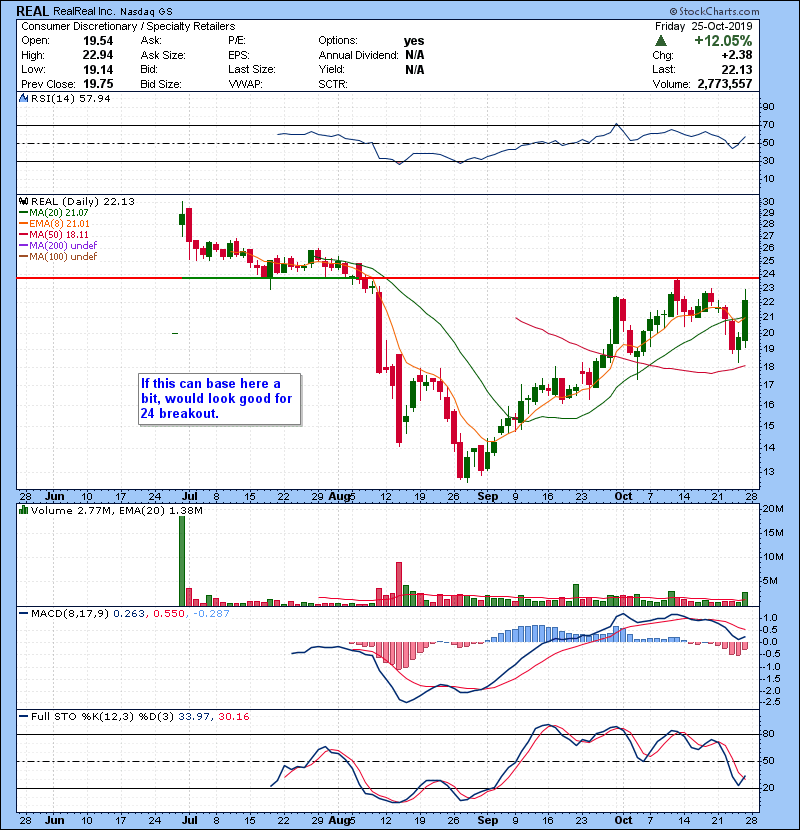Click the candlestick icon beside REAL (Daily)
This screenshot has width=800, height=830.
click(x=24, y=201)
